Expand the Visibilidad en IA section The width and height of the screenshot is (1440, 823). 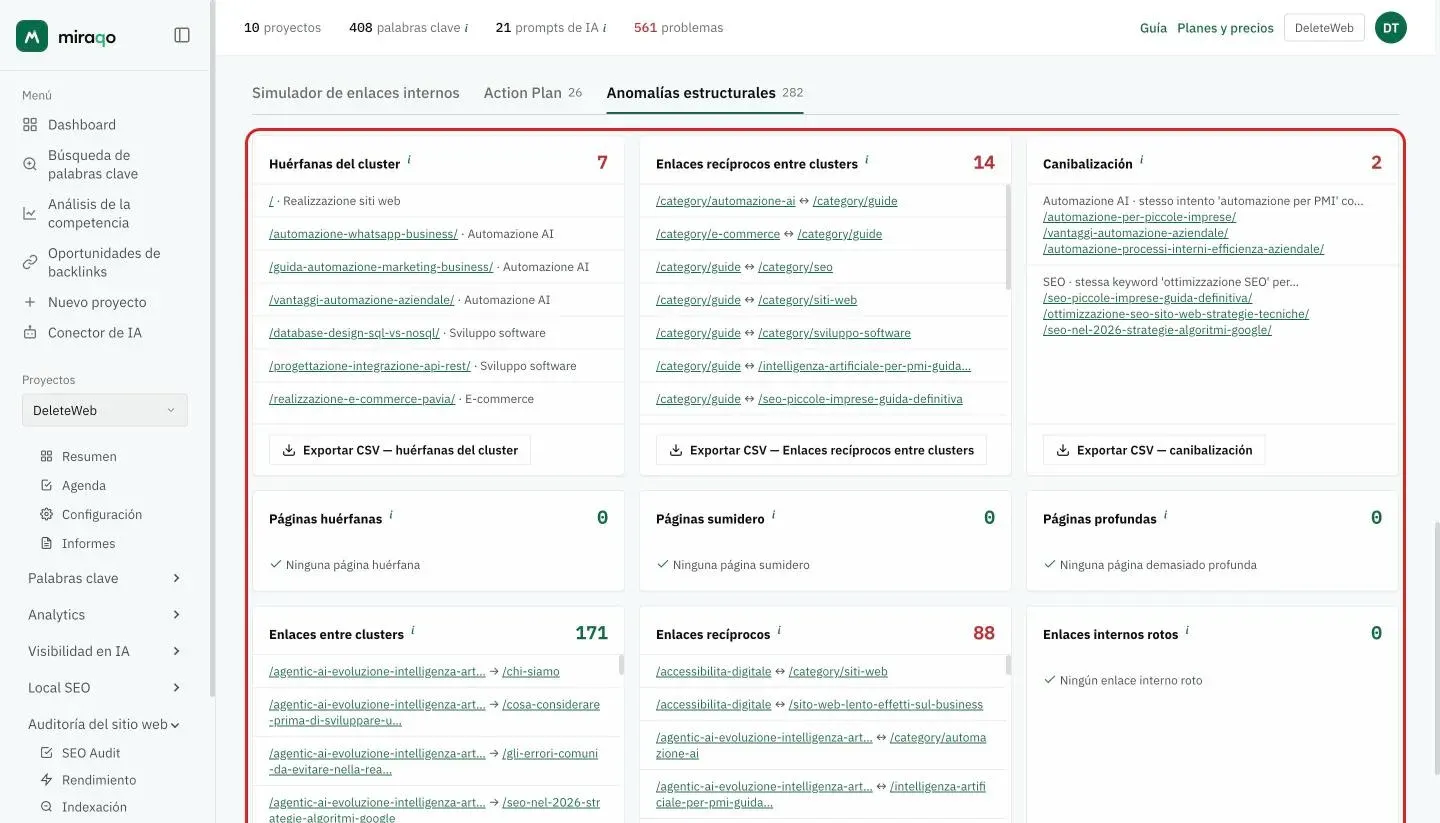click(x=105, y=651)
